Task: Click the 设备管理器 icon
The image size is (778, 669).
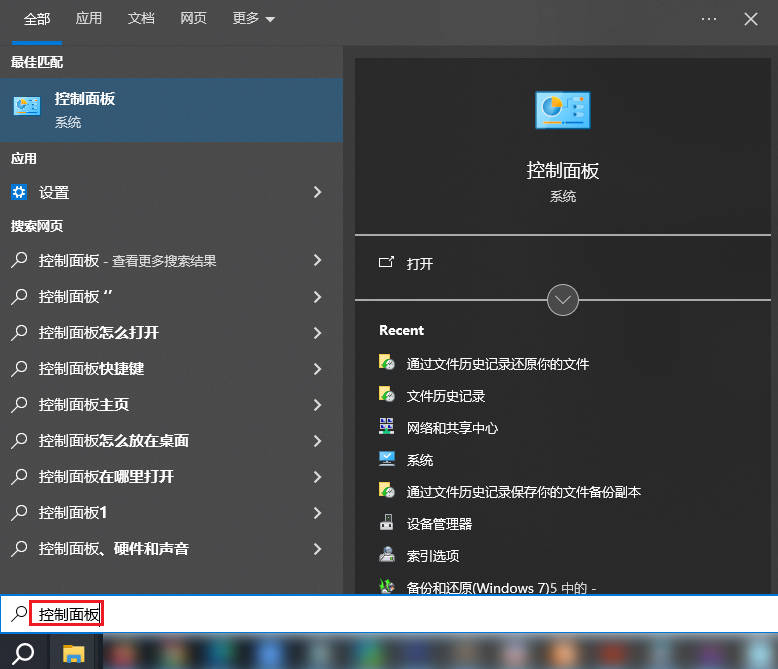Action: (387, 523)
